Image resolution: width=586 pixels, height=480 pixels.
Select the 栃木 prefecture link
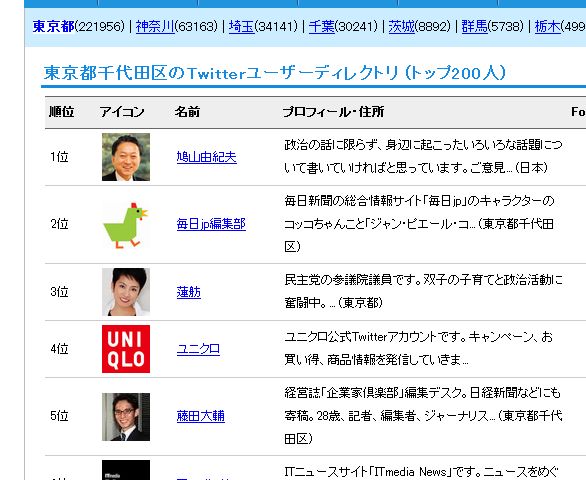(x=548, y=26)
